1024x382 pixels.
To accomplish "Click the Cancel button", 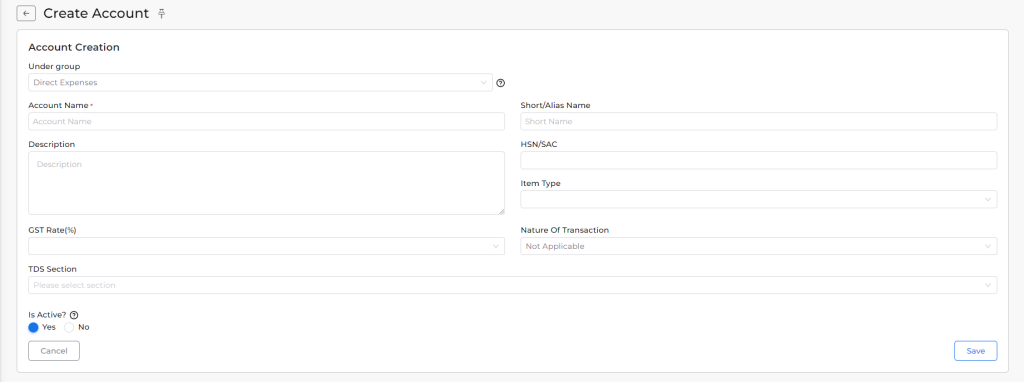I will [54, 351].
